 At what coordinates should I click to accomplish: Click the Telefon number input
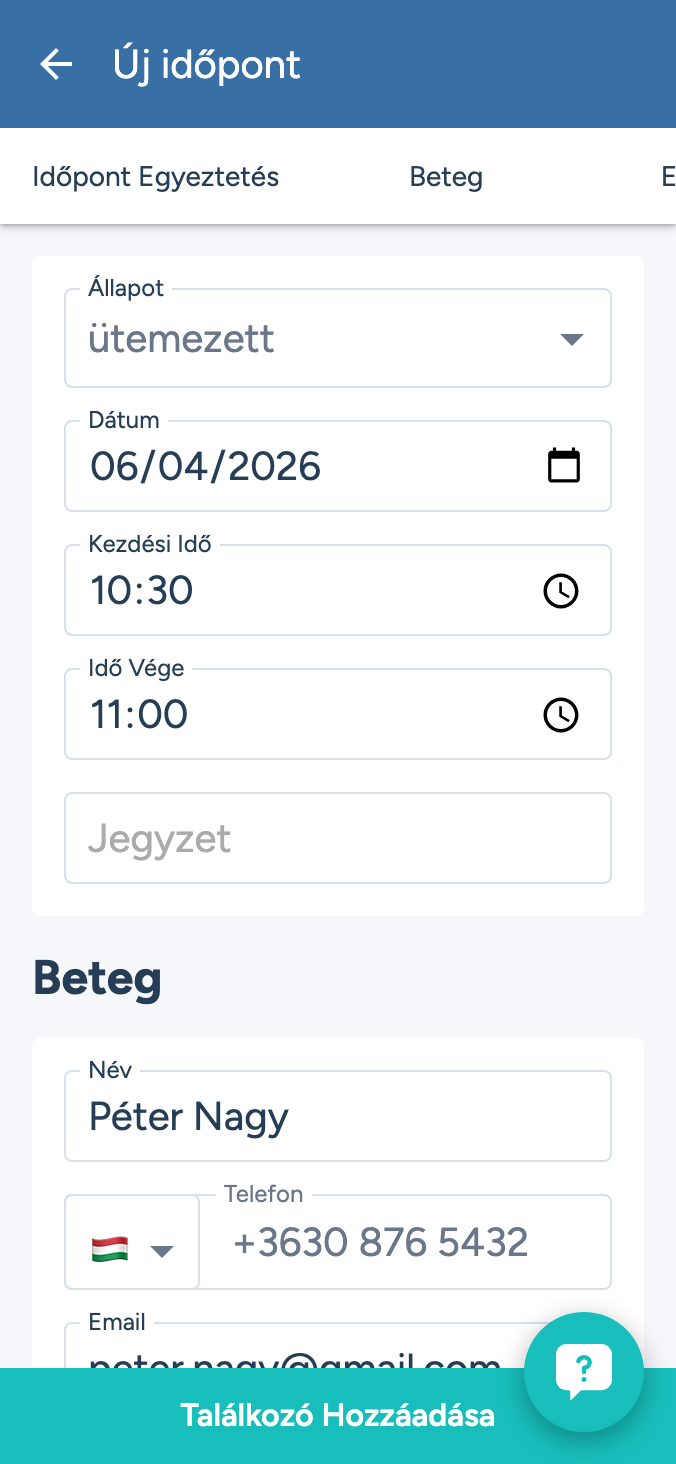404,1243
